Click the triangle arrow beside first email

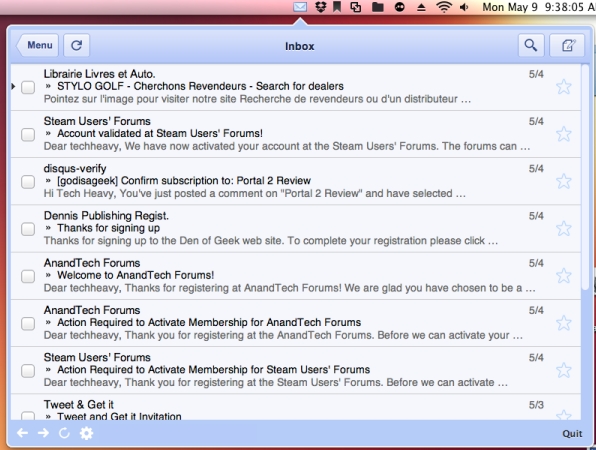tap(13, 87)
